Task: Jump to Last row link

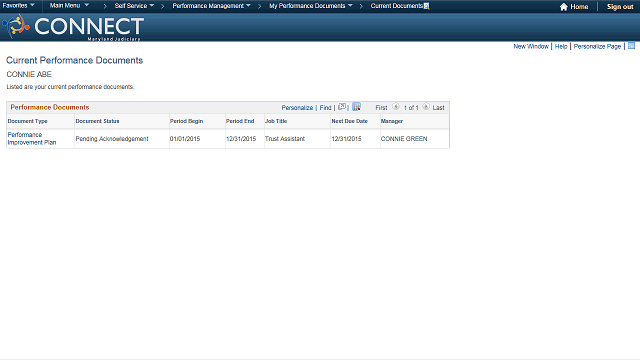Action: pos(438,108)
